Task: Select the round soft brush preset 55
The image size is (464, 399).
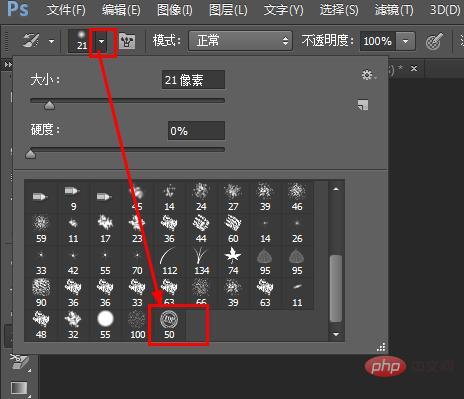Action: coord(105,325)
